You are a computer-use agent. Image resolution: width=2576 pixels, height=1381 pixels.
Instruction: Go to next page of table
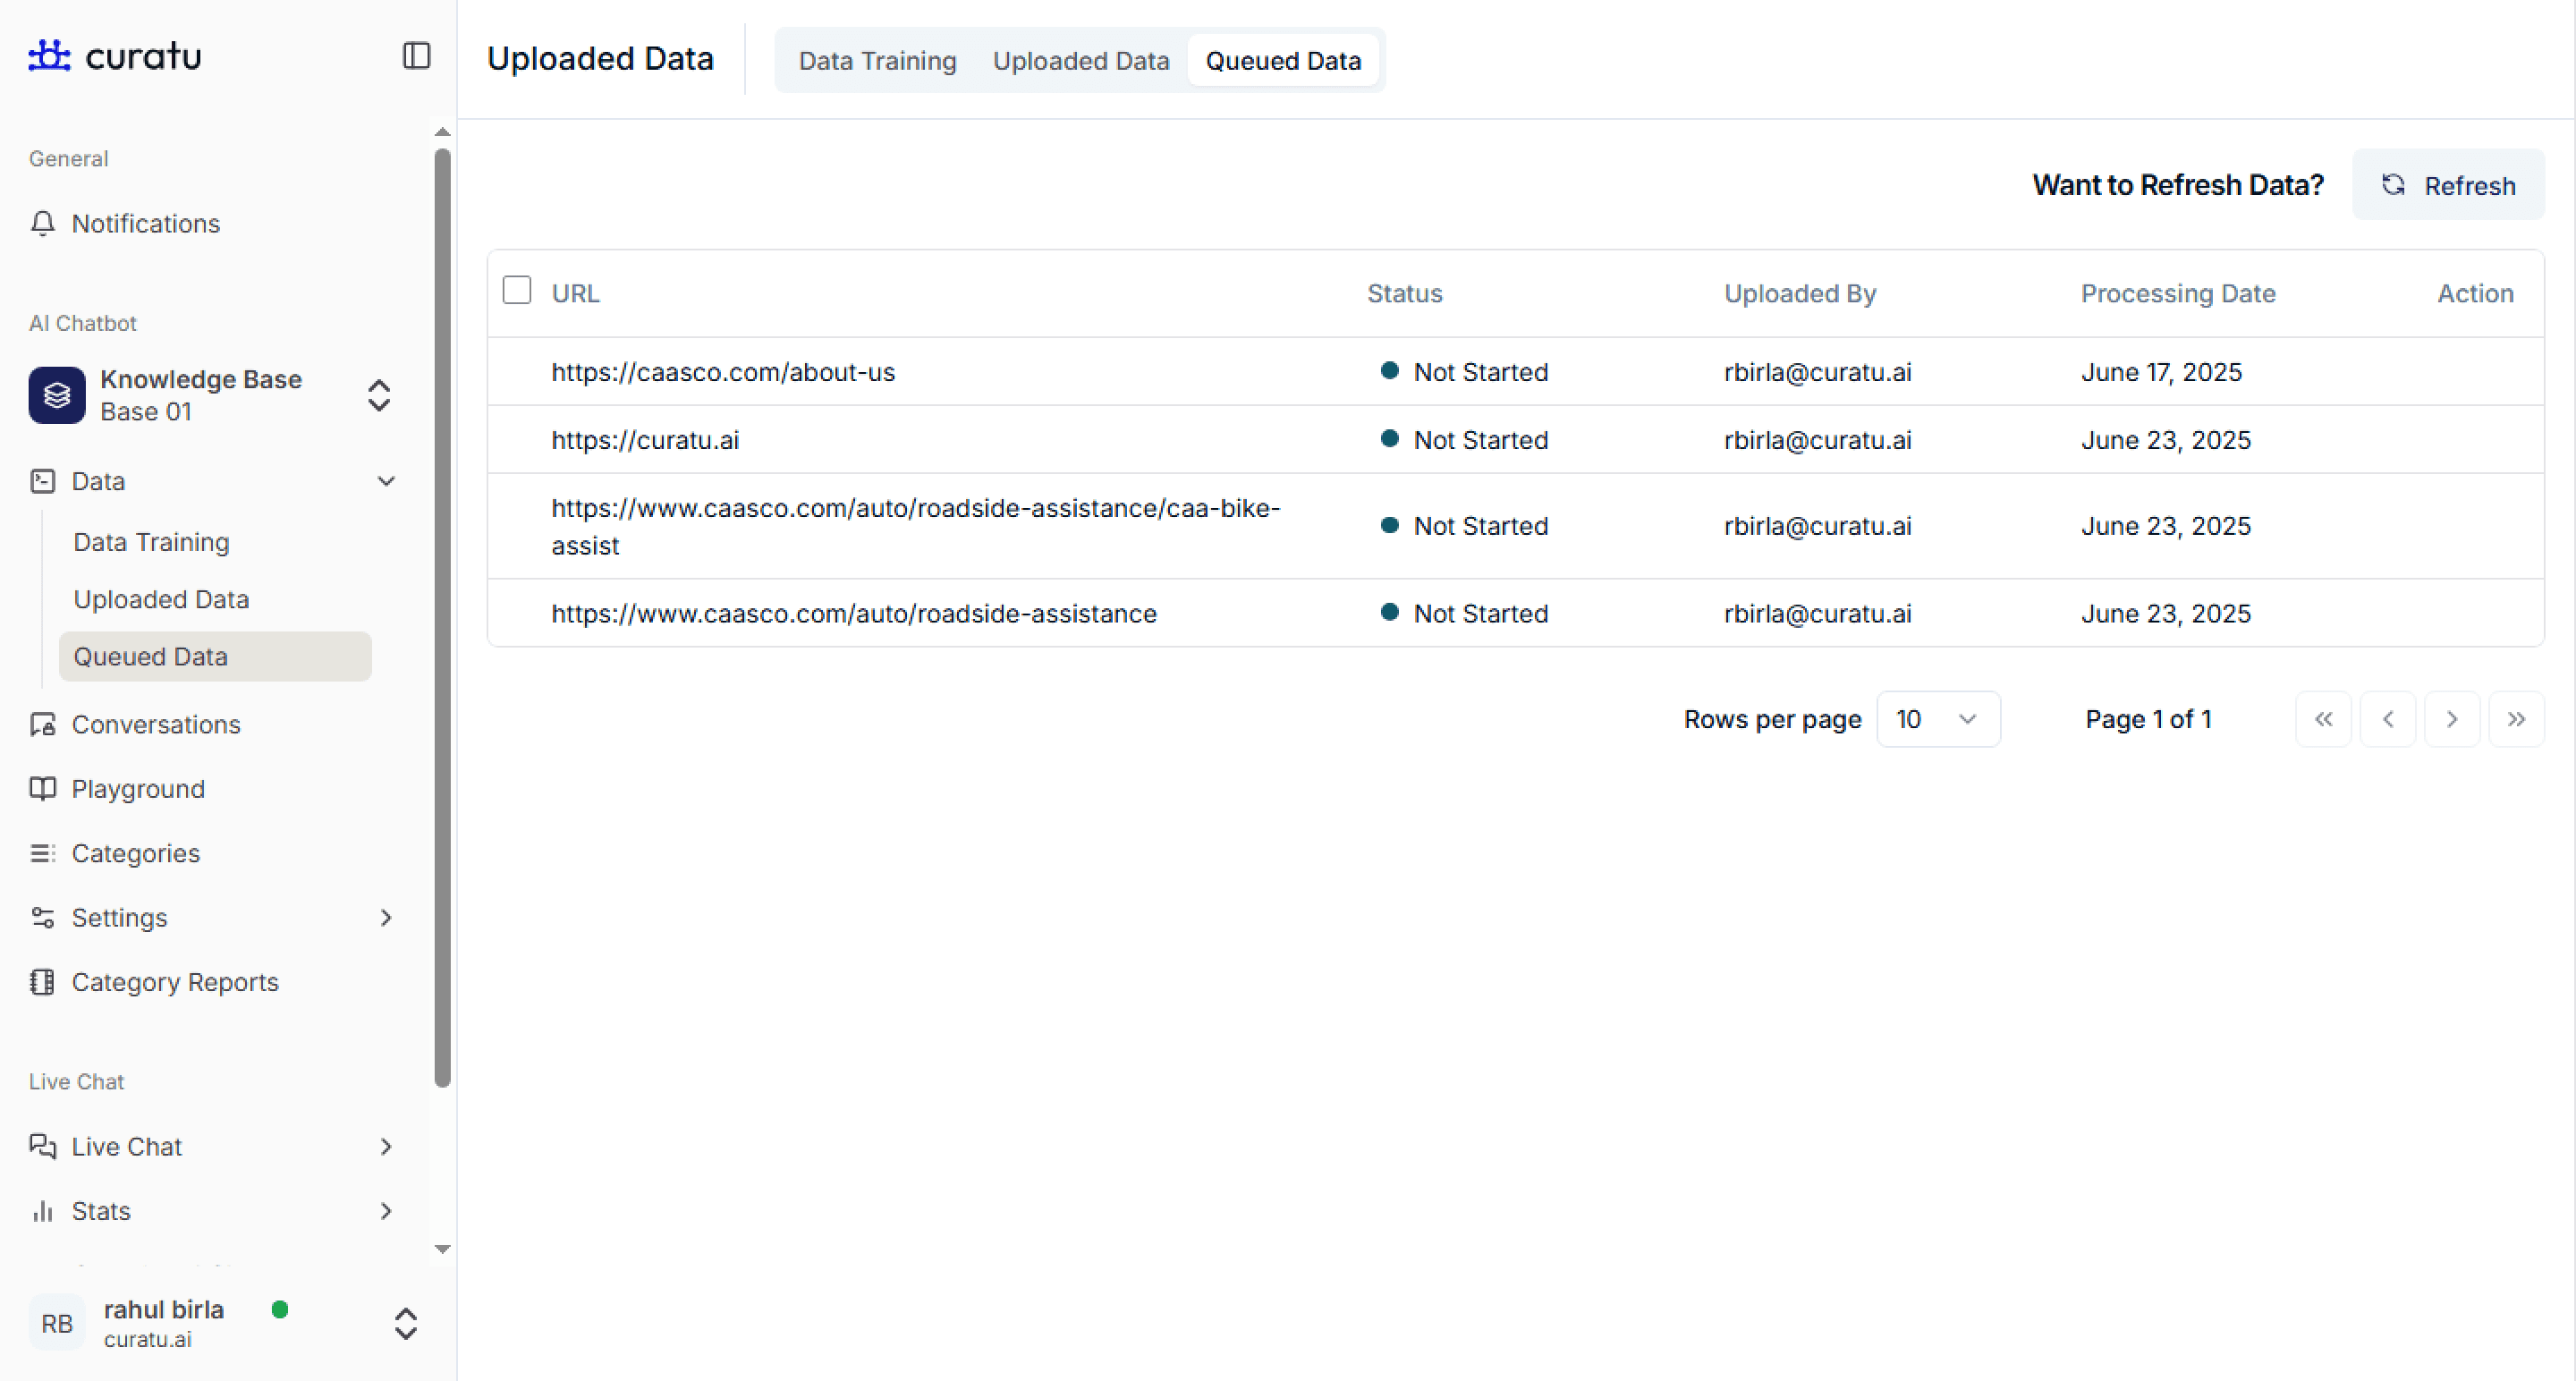(2452, 719)
